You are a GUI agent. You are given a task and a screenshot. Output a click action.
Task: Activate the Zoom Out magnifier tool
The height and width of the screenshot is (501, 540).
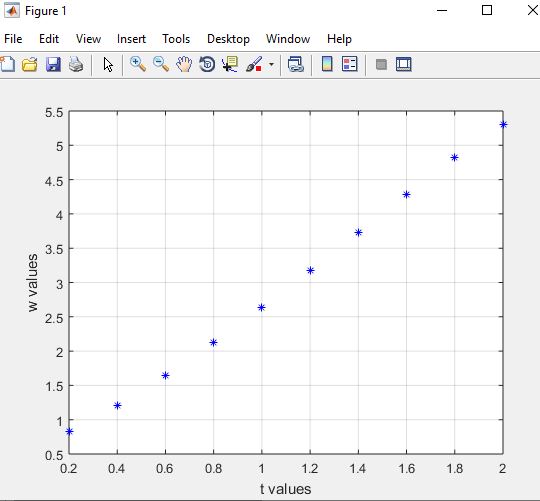tap(161, 64)
